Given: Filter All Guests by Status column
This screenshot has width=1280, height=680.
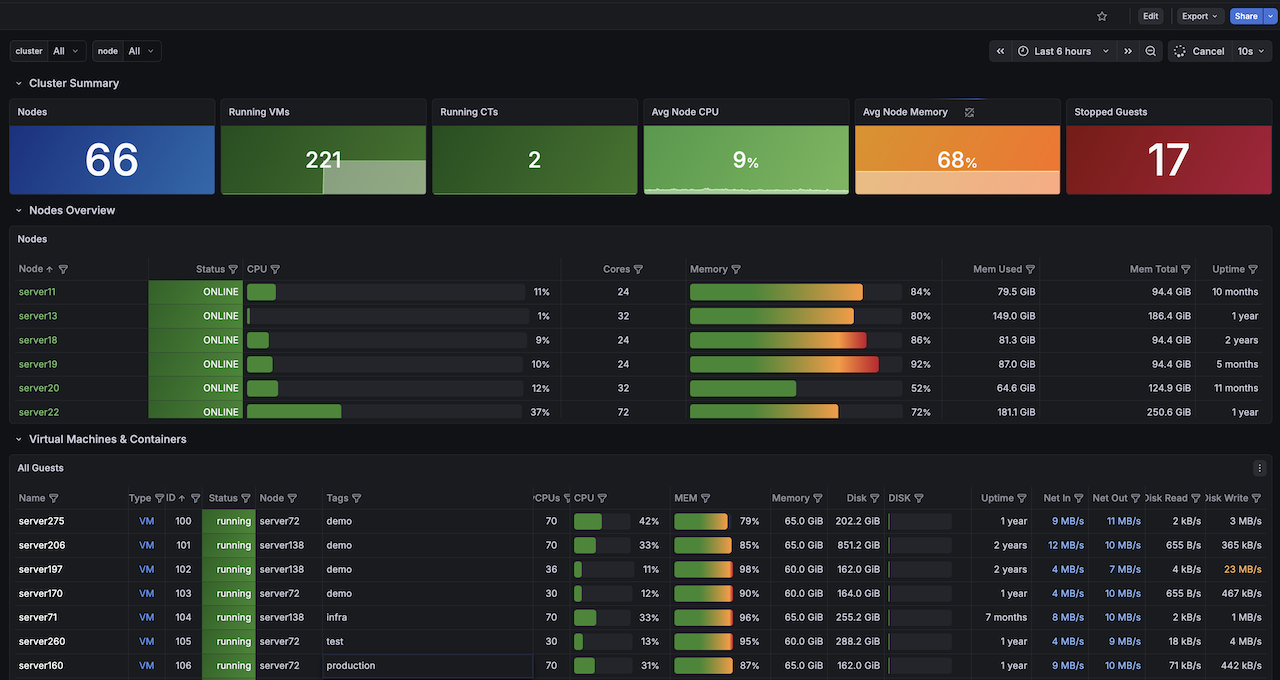Looking at the screenshot, I should coord(246,498).
